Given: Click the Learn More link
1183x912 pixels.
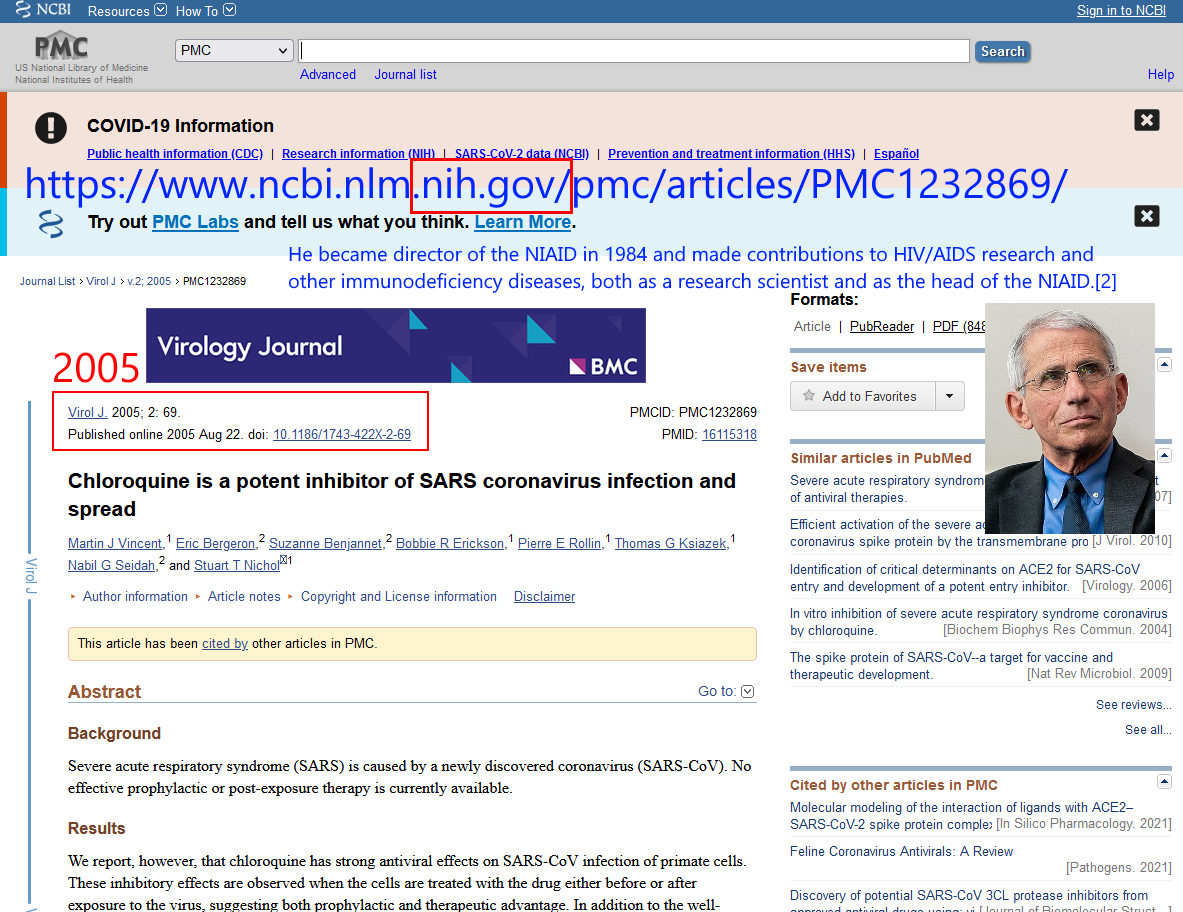Looking at the screenshot, I should 522,222.
